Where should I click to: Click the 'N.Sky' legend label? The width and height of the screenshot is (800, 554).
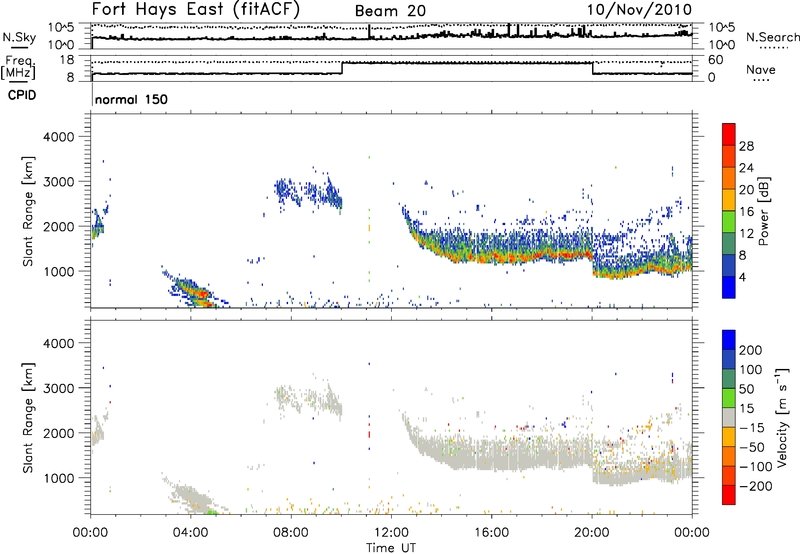(19, 37)
